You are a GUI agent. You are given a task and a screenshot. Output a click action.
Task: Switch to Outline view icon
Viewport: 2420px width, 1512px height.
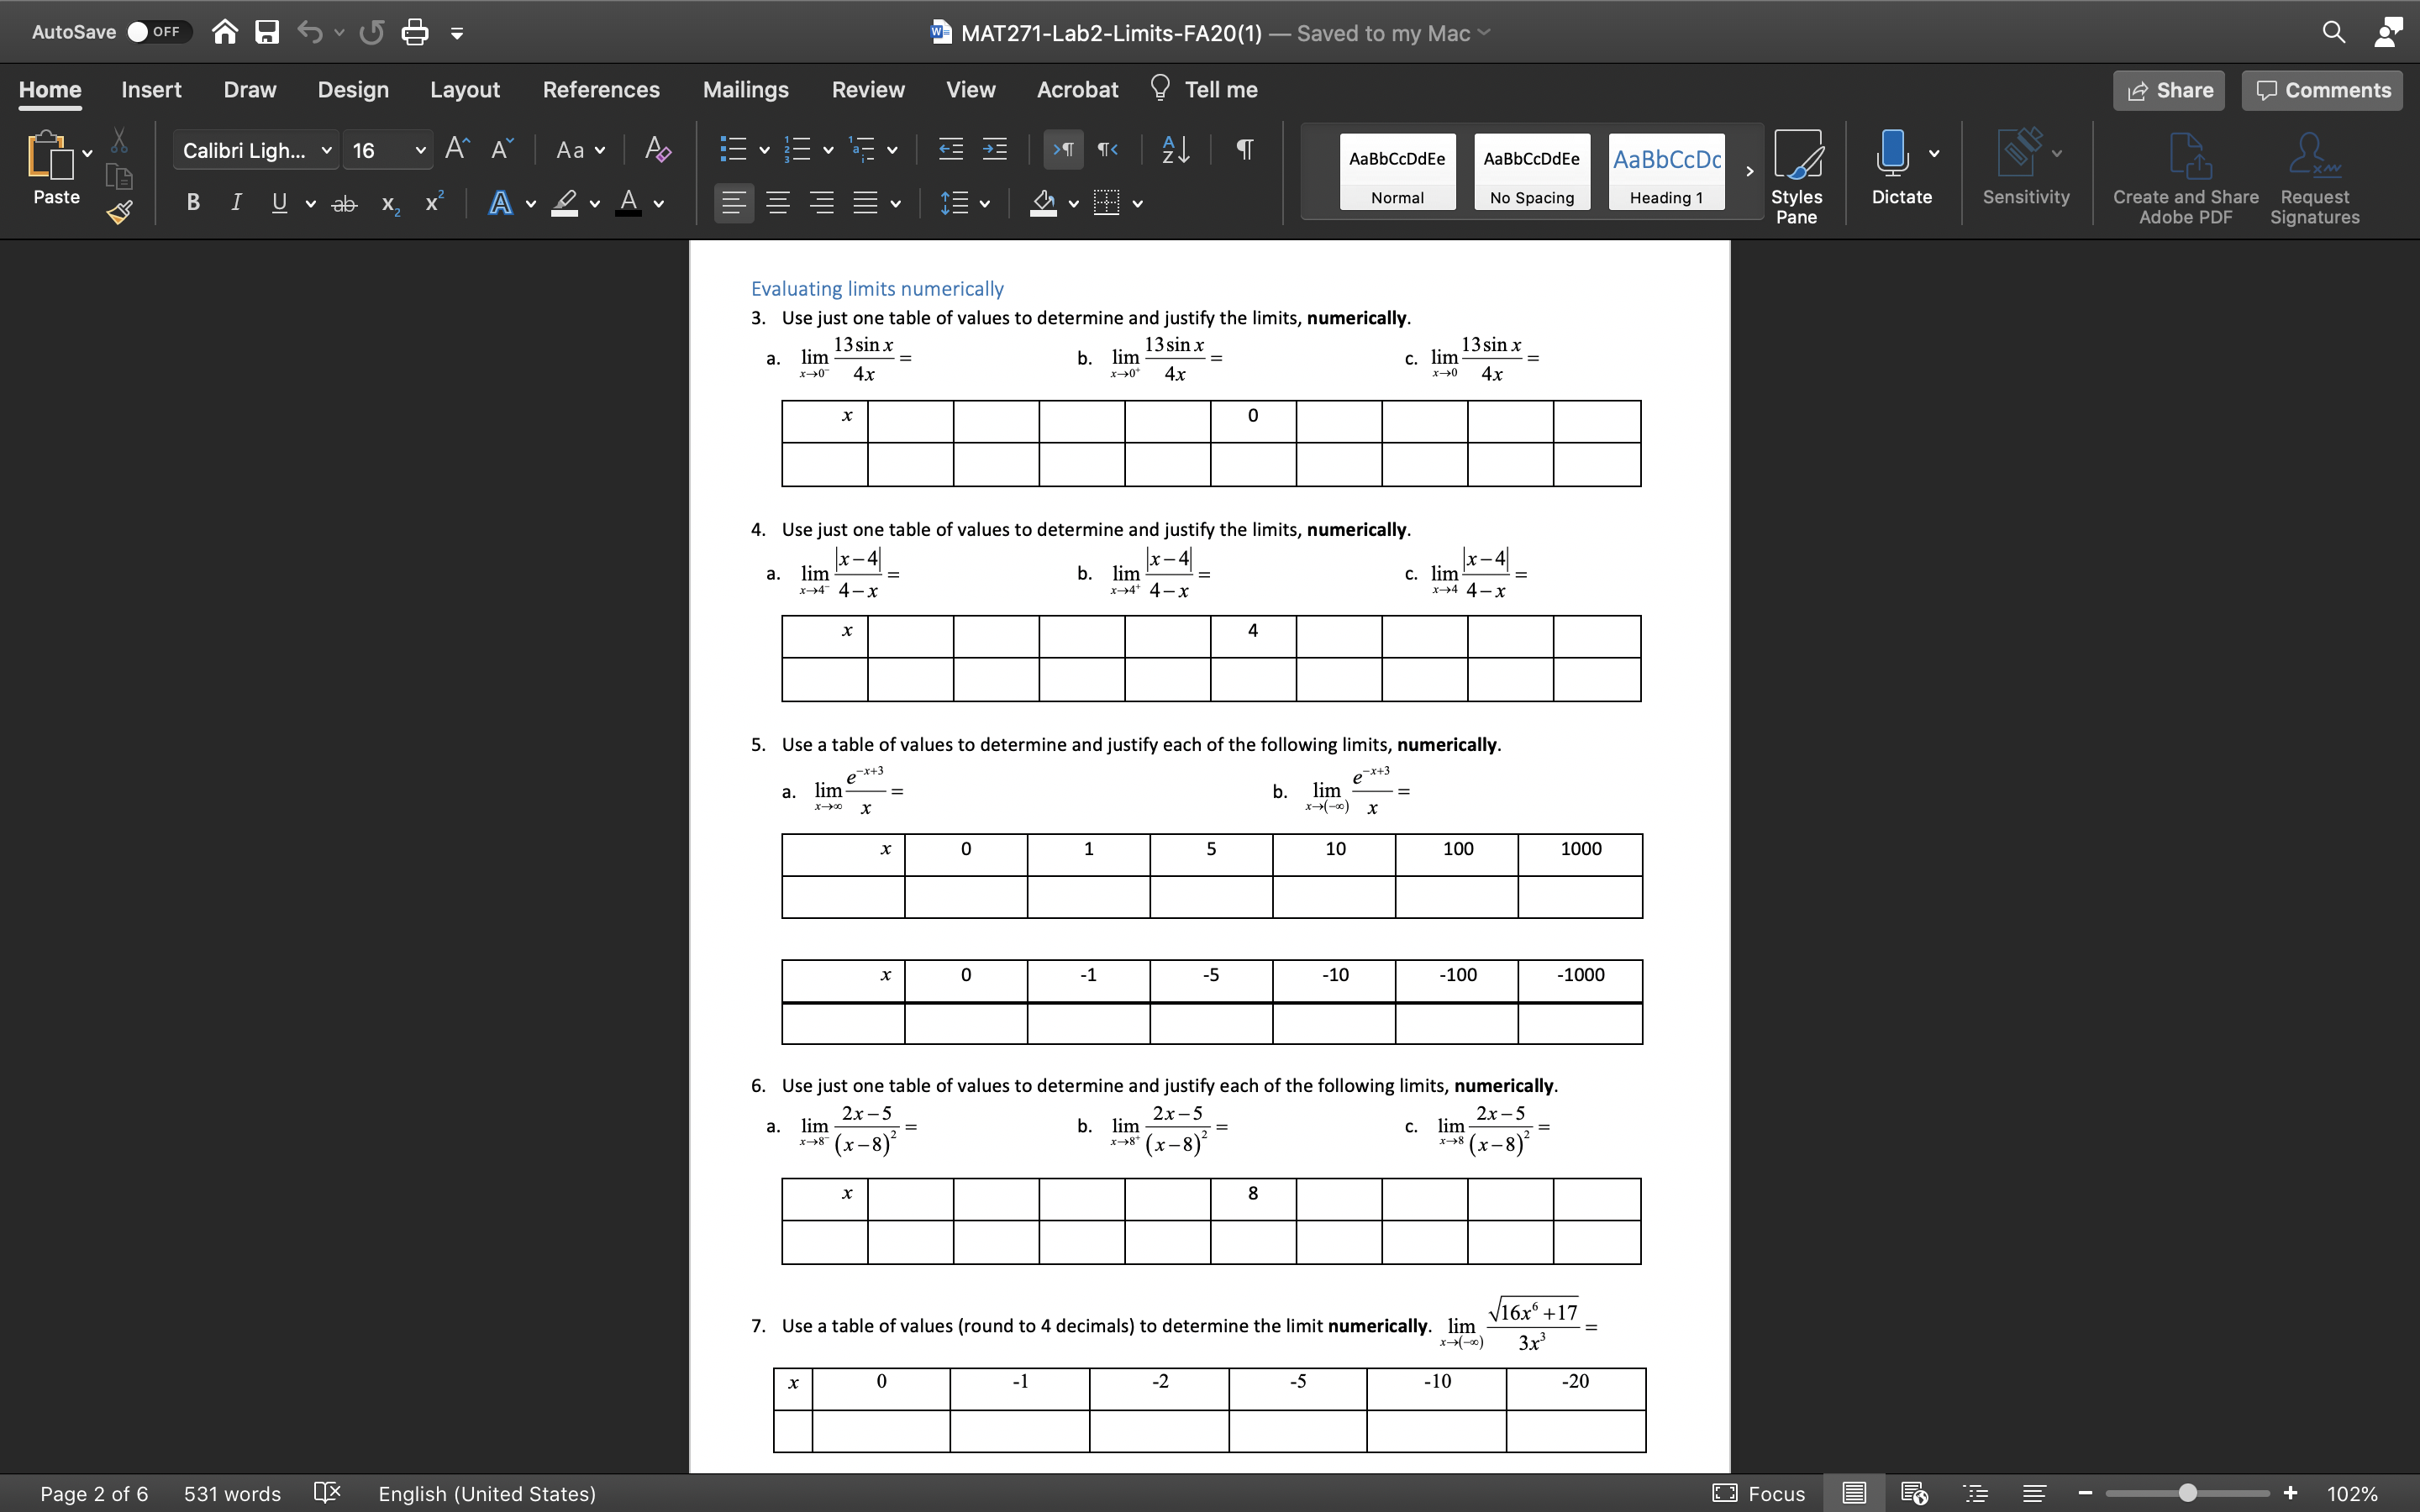(x=1975, y=1493)
